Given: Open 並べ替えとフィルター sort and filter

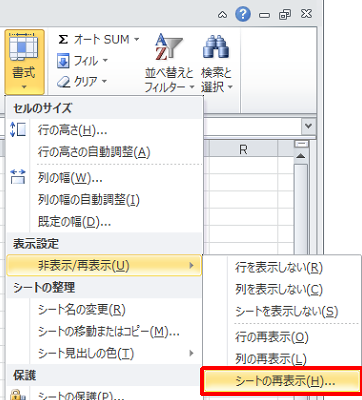Looking at the screenshot, I should pyautogui.click(x=169, y=63).
